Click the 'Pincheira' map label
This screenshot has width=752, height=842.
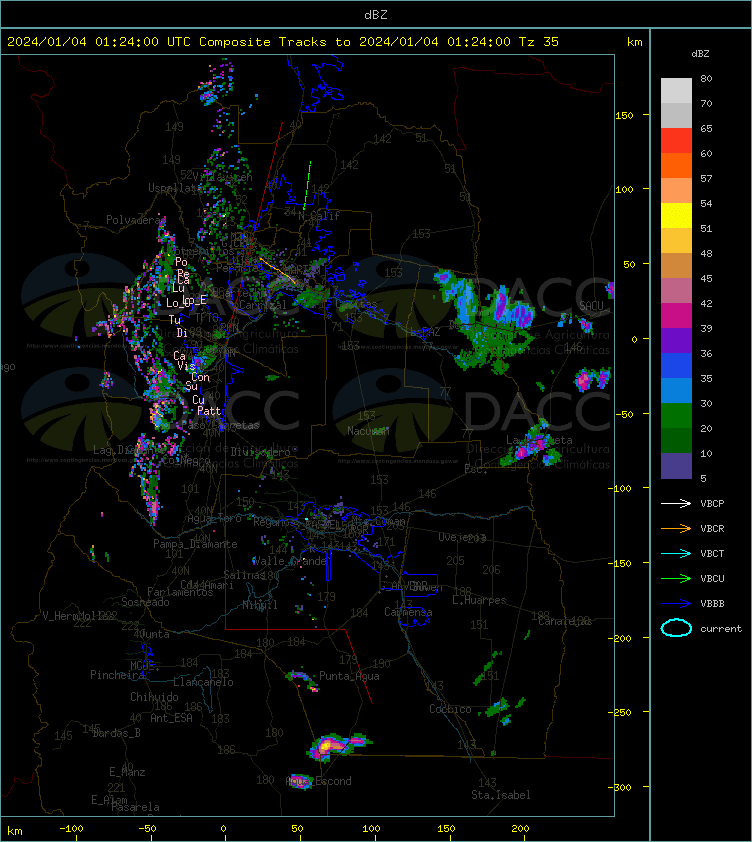click(117, 674)
